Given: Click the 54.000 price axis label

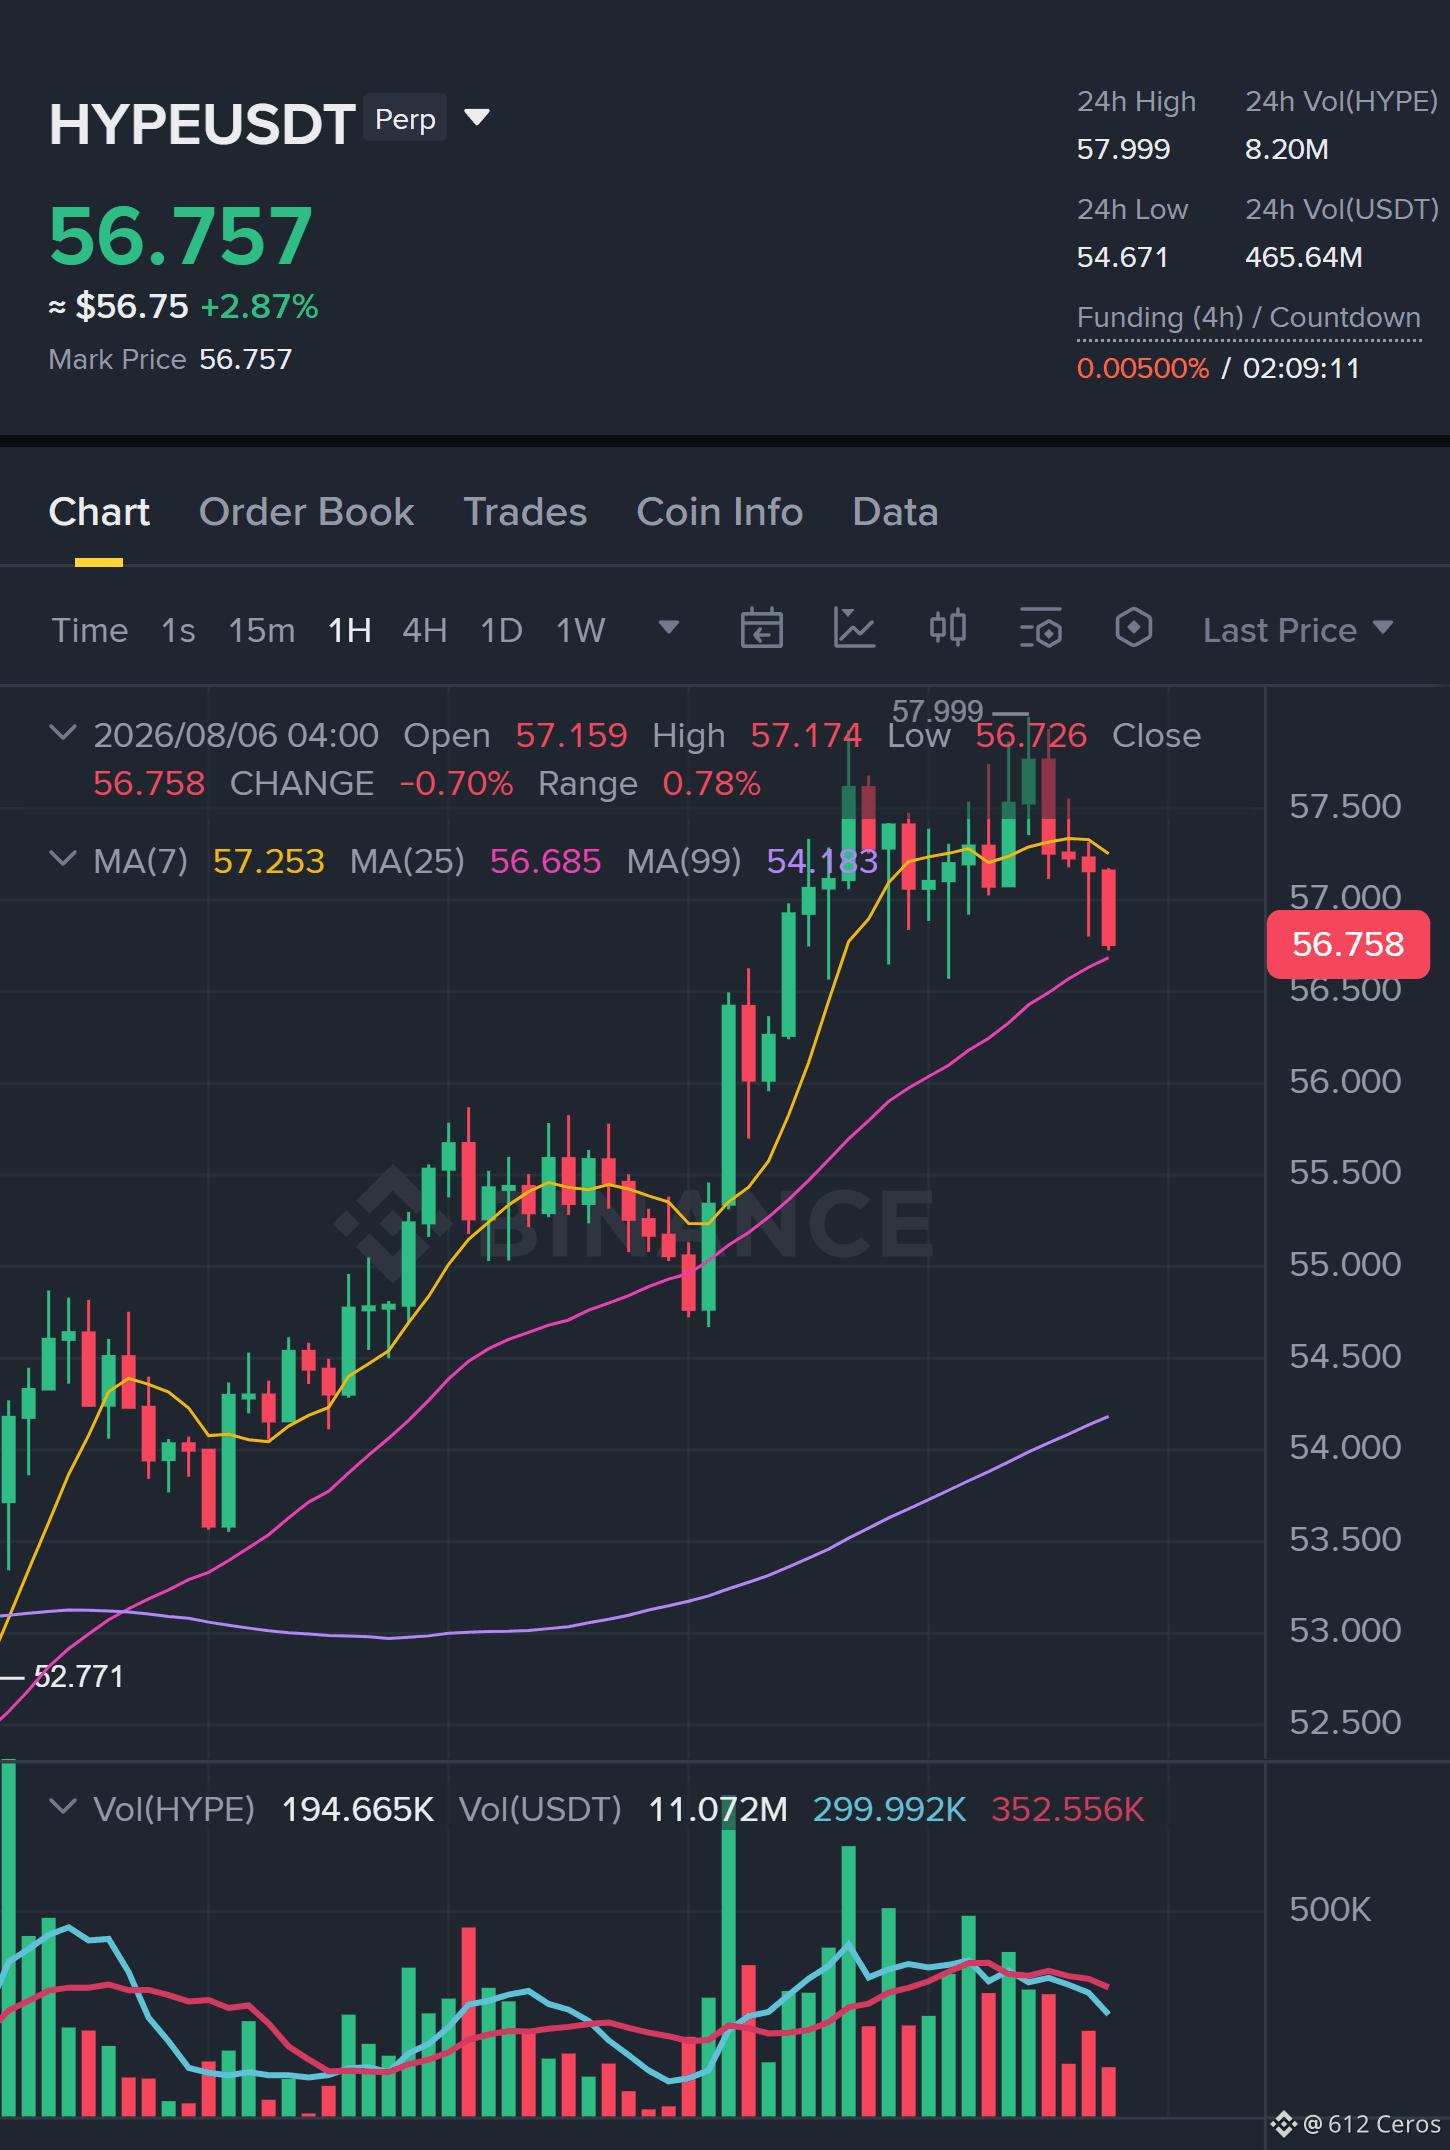Looking at the screenshot, I should 1345,1447.
